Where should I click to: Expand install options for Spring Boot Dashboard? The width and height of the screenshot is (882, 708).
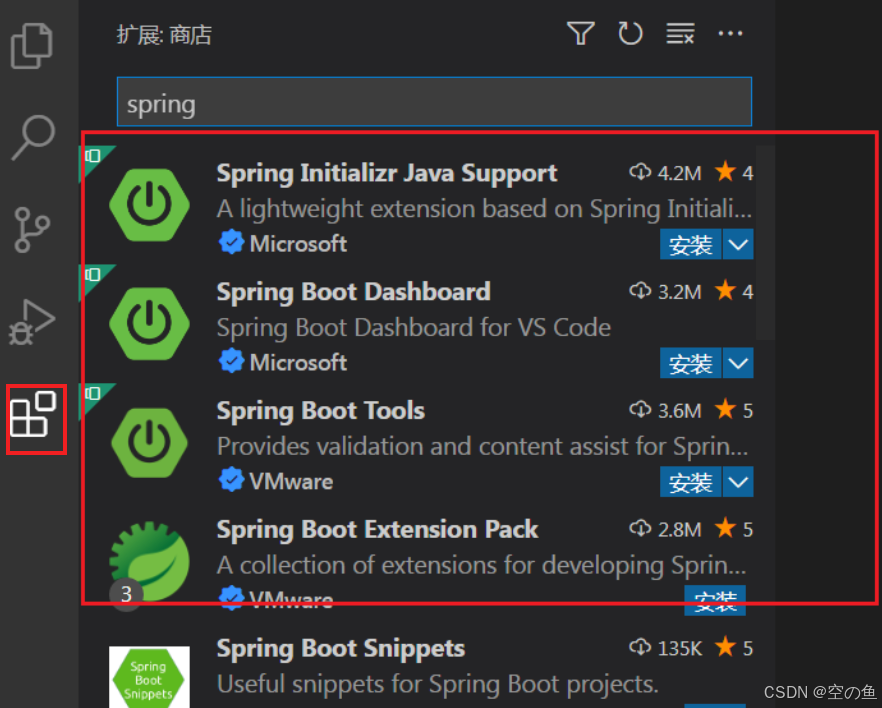tap(738, 363)
